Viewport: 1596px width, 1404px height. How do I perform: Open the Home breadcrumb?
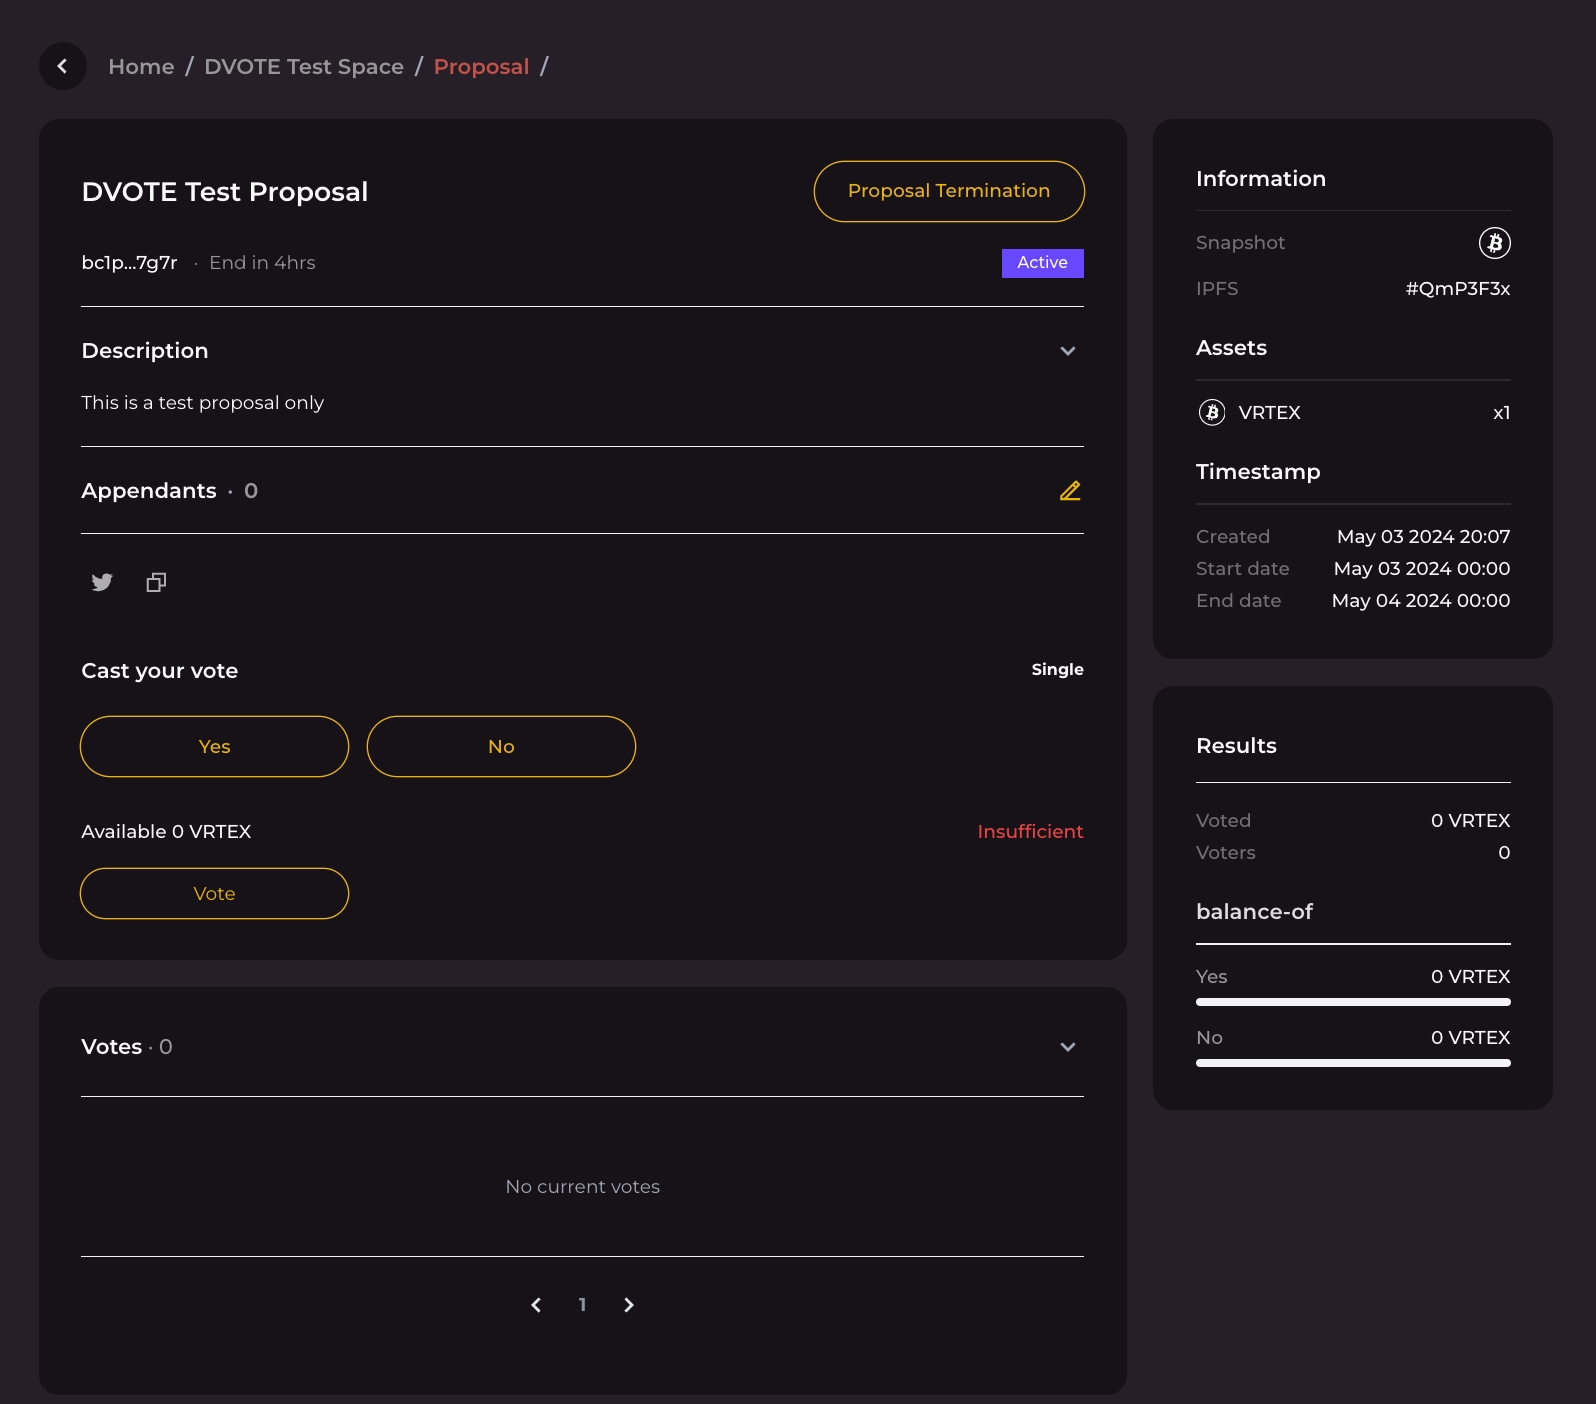(x=141, y=67)
